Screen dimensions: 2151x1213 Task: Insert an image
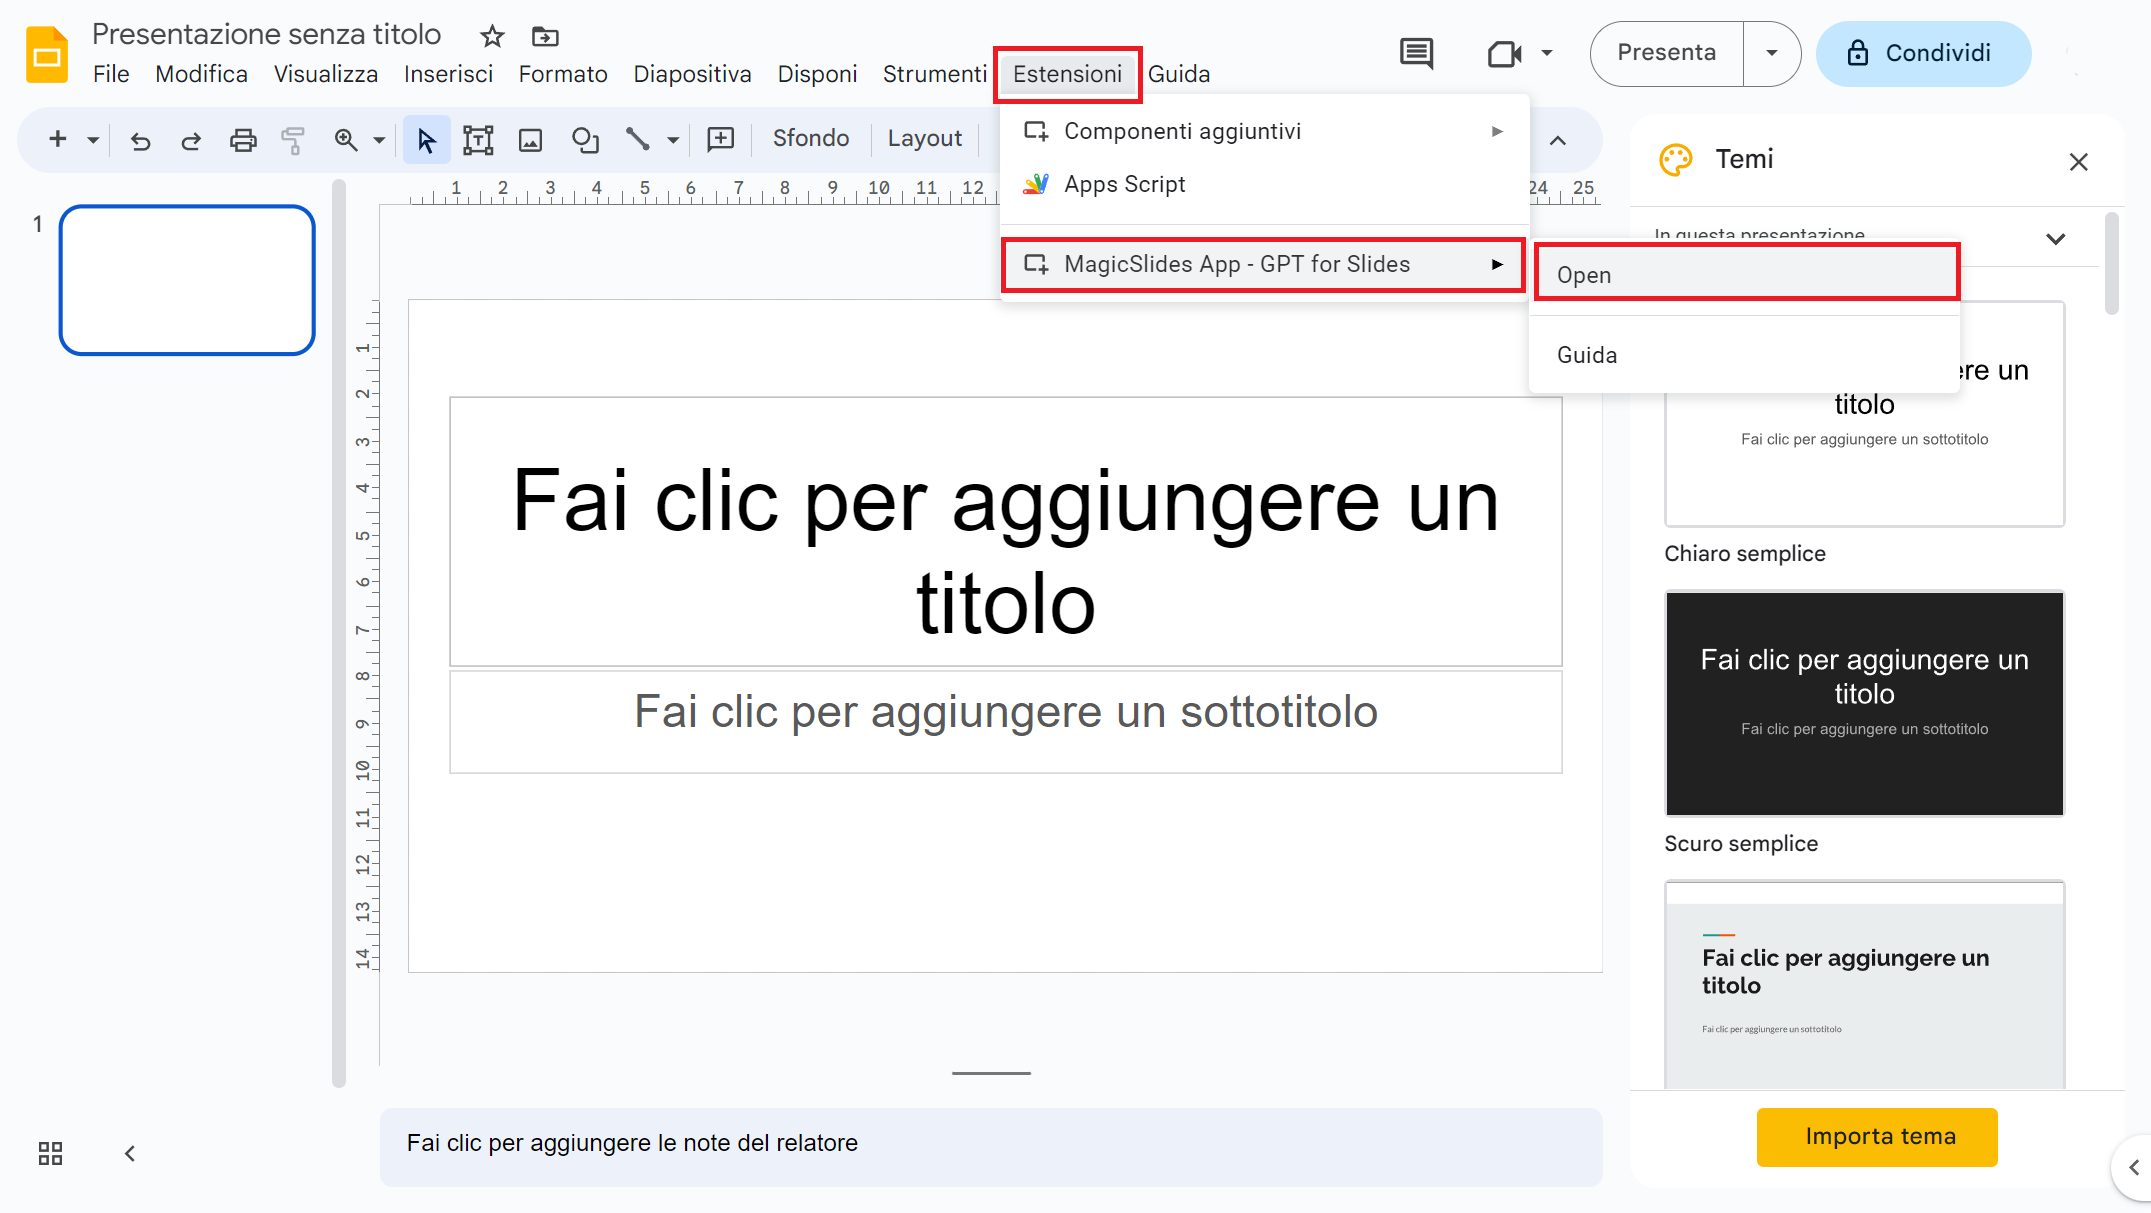531,140
